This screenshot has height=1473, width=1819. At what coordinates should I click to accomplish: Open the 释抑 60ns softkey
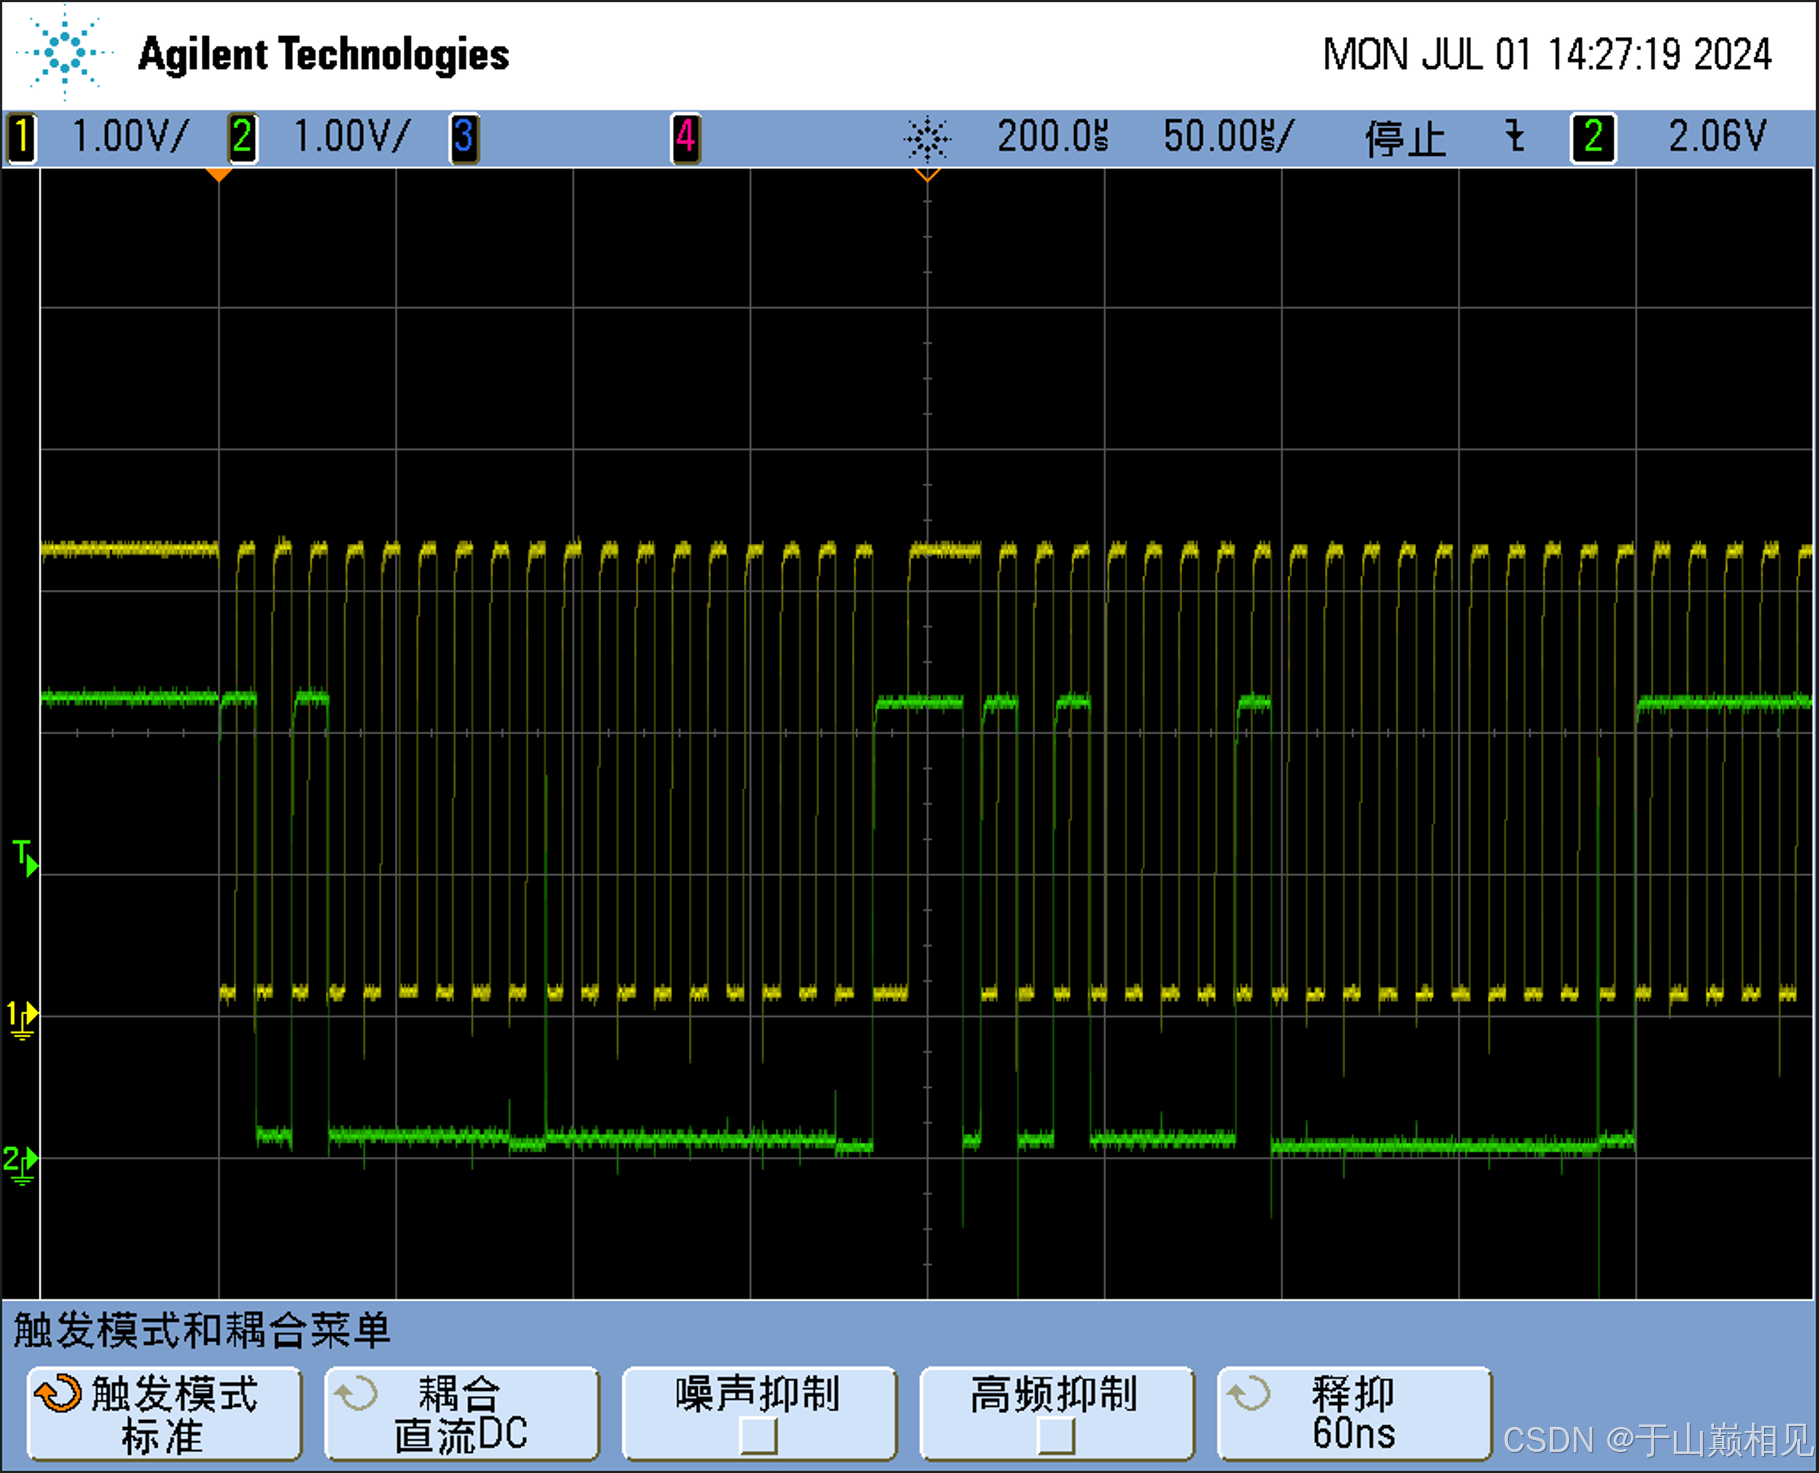pos(1354,1414)
